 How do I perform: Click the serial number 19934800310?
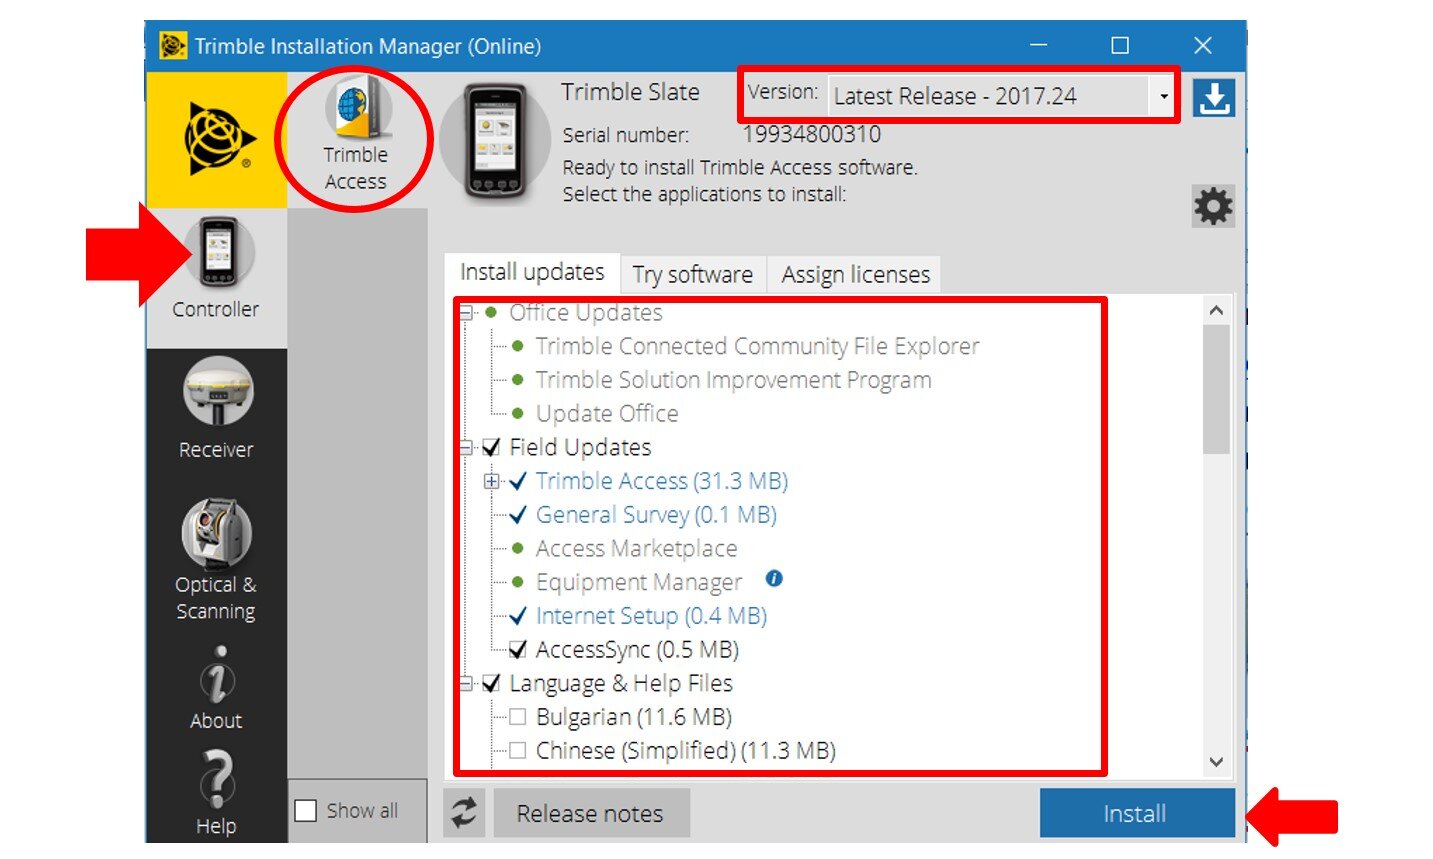coord(812,134)
